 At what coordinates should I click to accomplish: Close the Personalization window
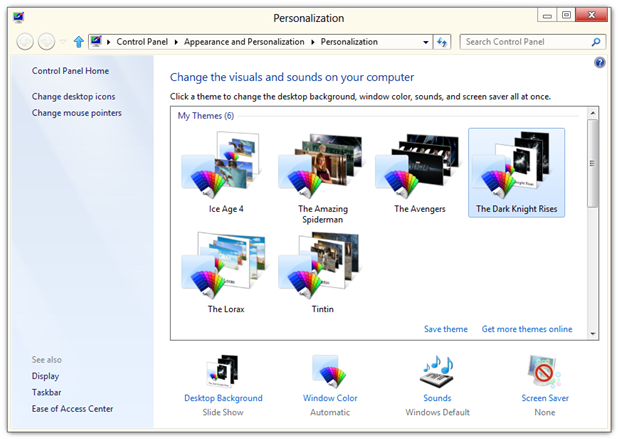coord(591,15)
